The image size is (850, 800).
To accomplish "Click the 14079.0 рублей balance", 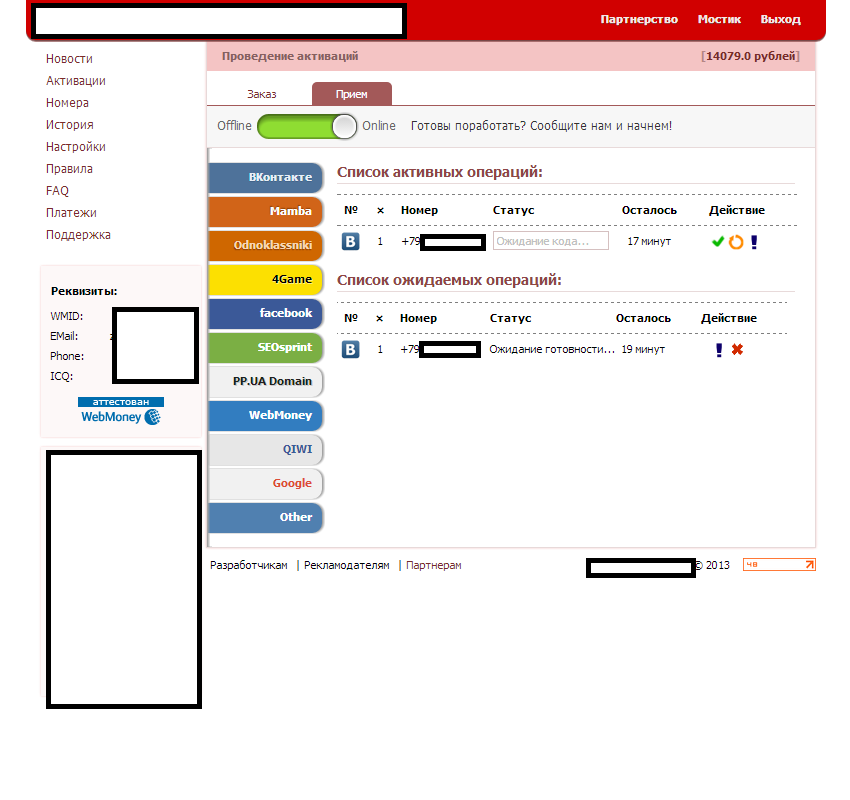I will [750, 56].
